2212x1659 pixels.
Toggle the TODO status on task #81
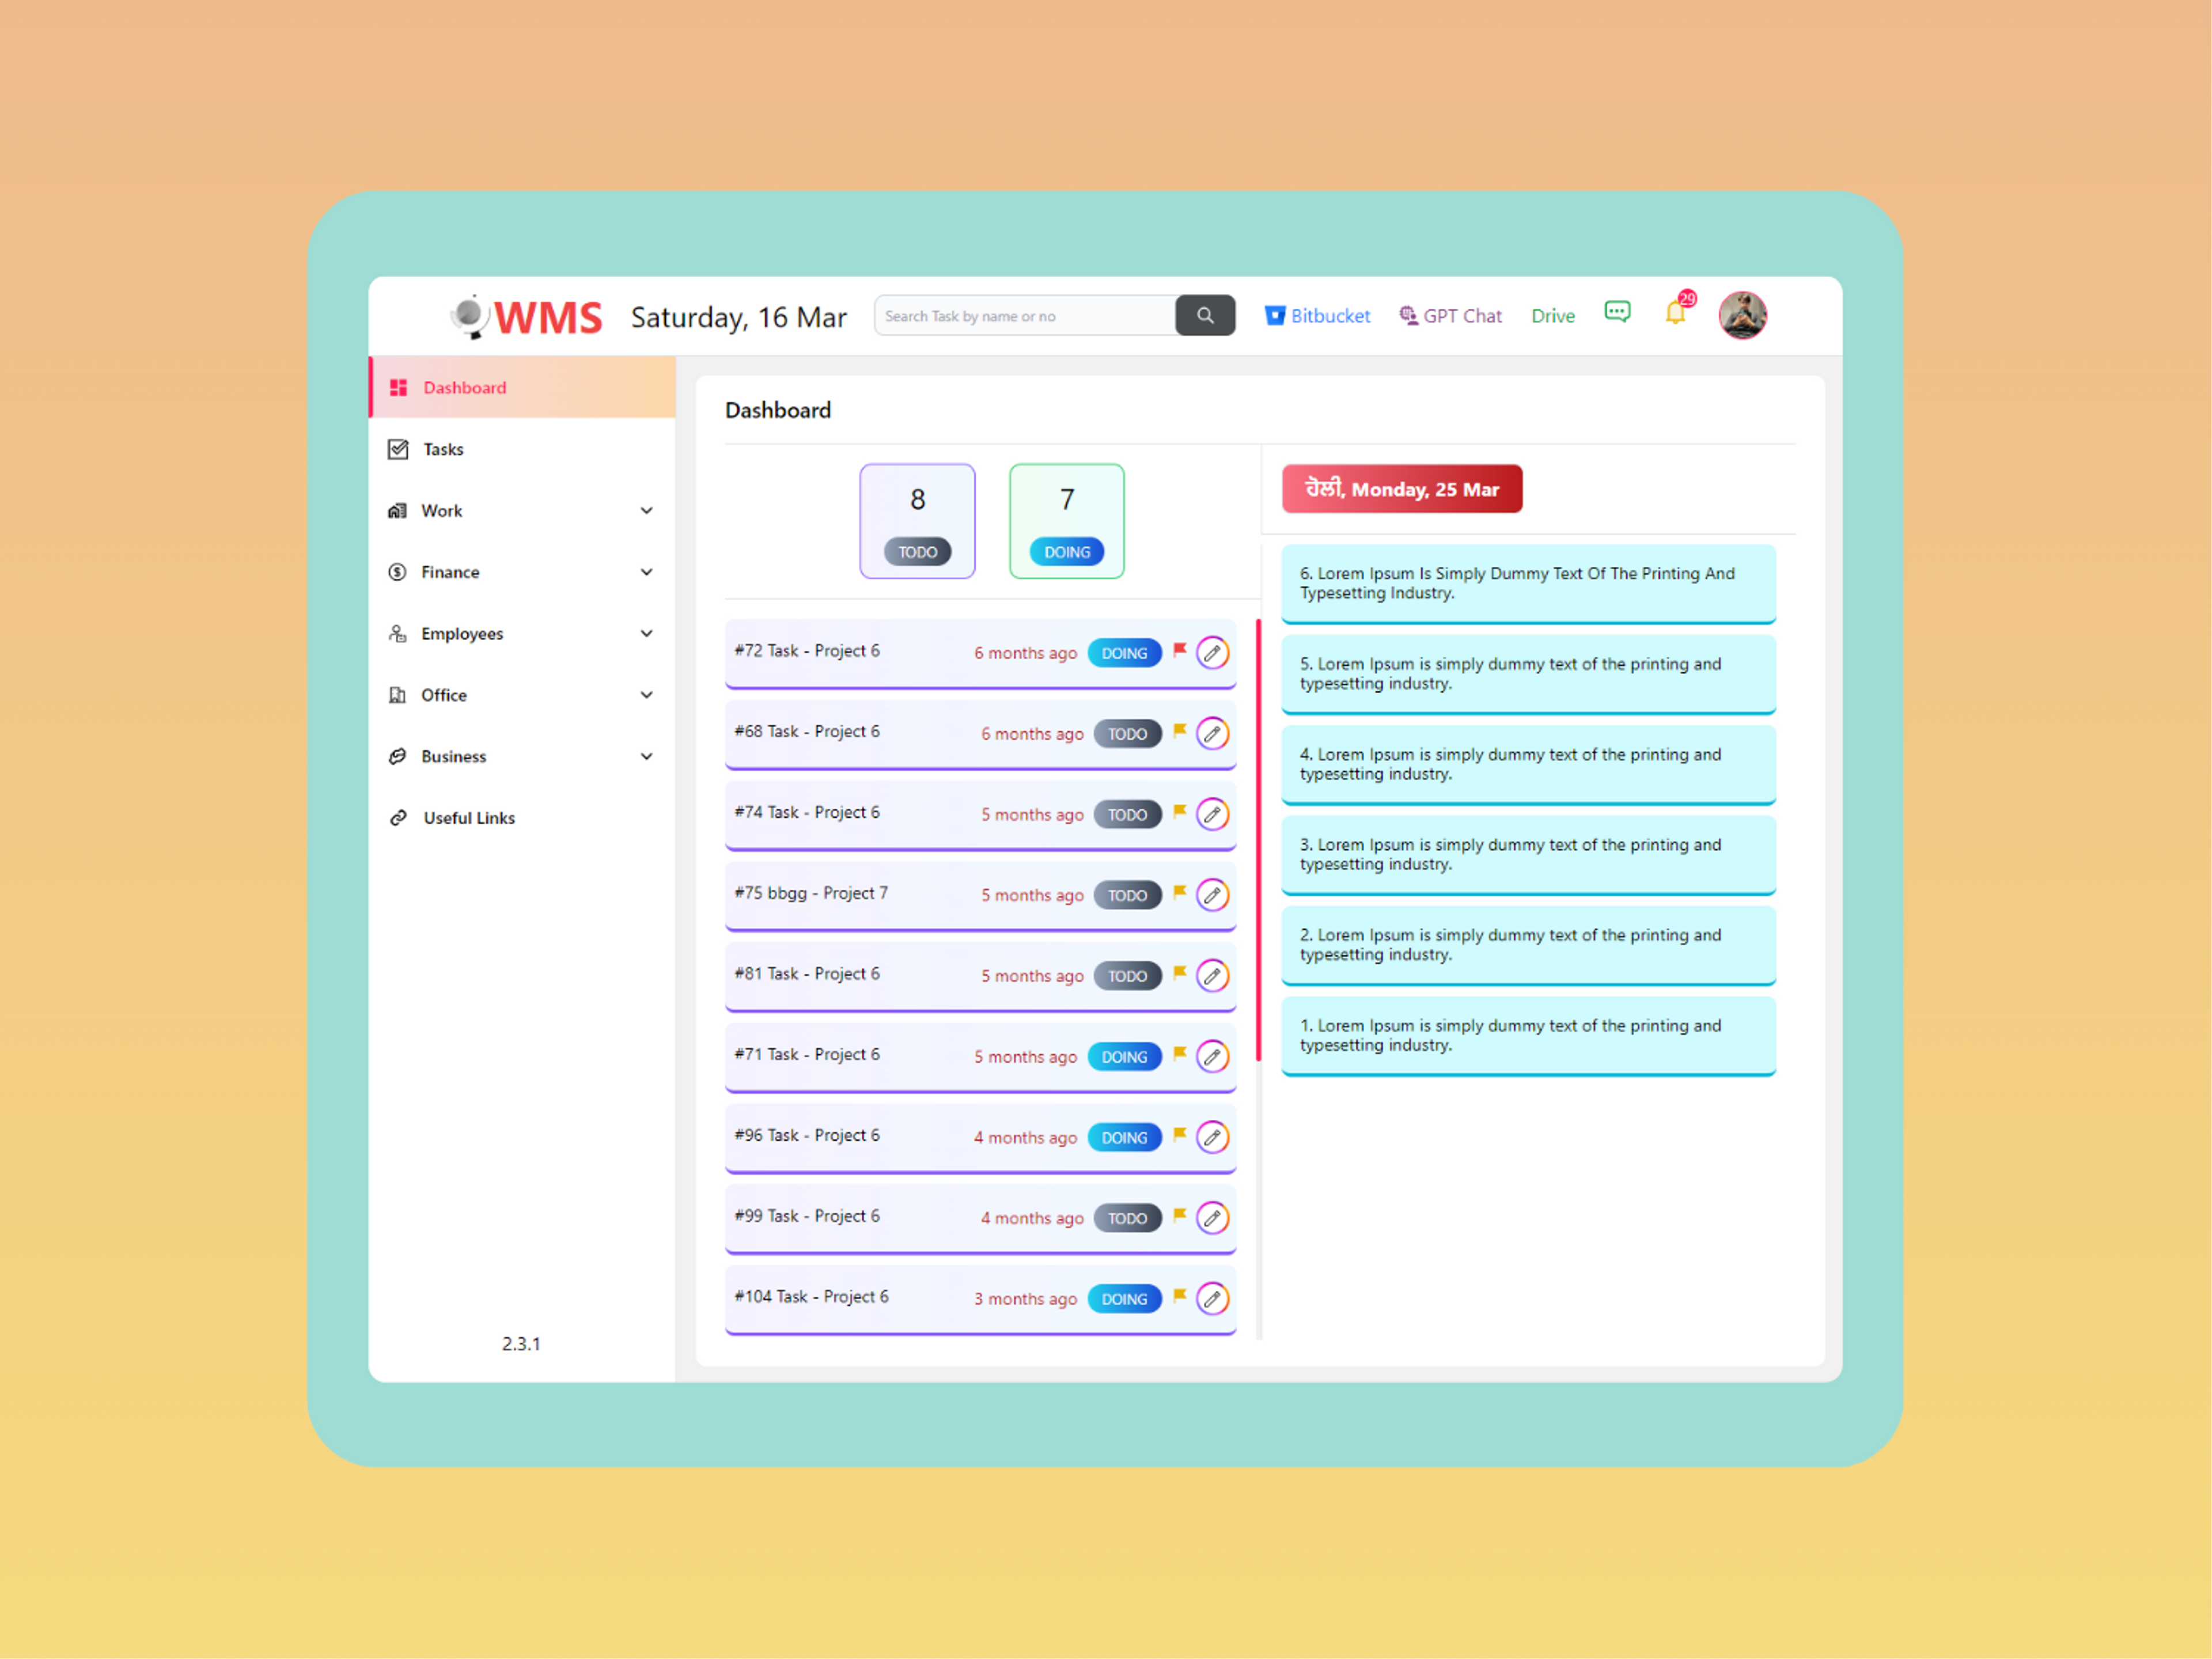tap(1128, 974)
